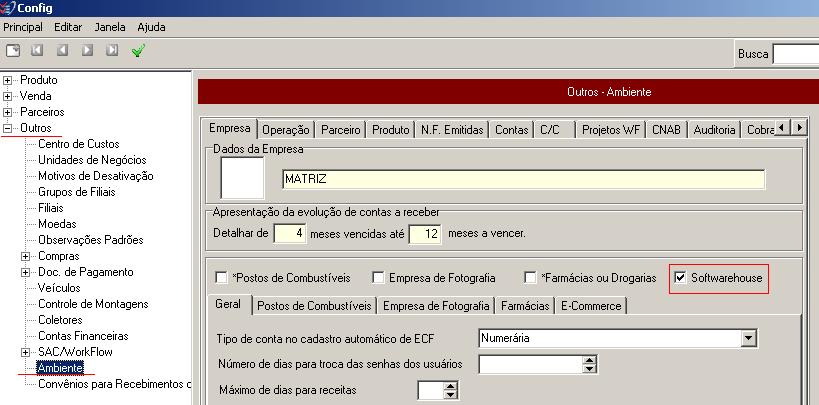Click the meses a vencer field showing 12
Screen dimensions: 819x405
(x=425, y=234)
